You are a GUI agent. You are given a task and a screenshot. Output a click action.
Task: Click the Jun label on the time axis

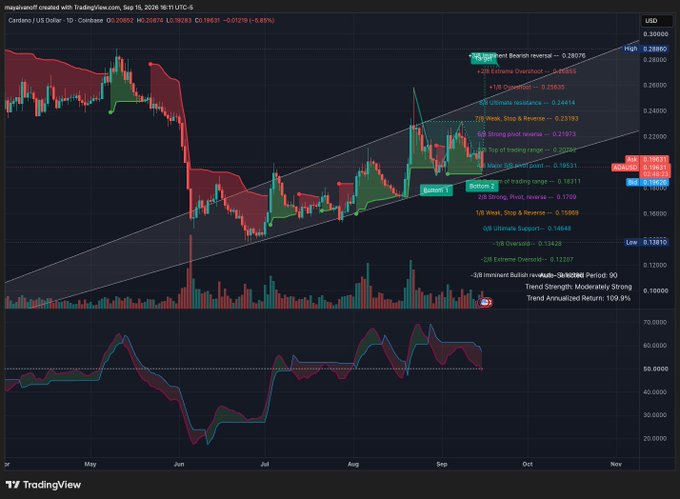coord(179,464)
